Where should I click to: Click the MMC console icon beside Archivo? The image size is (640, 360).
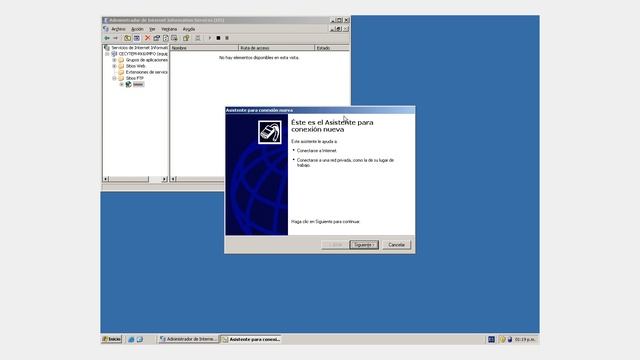coord(106,29)
